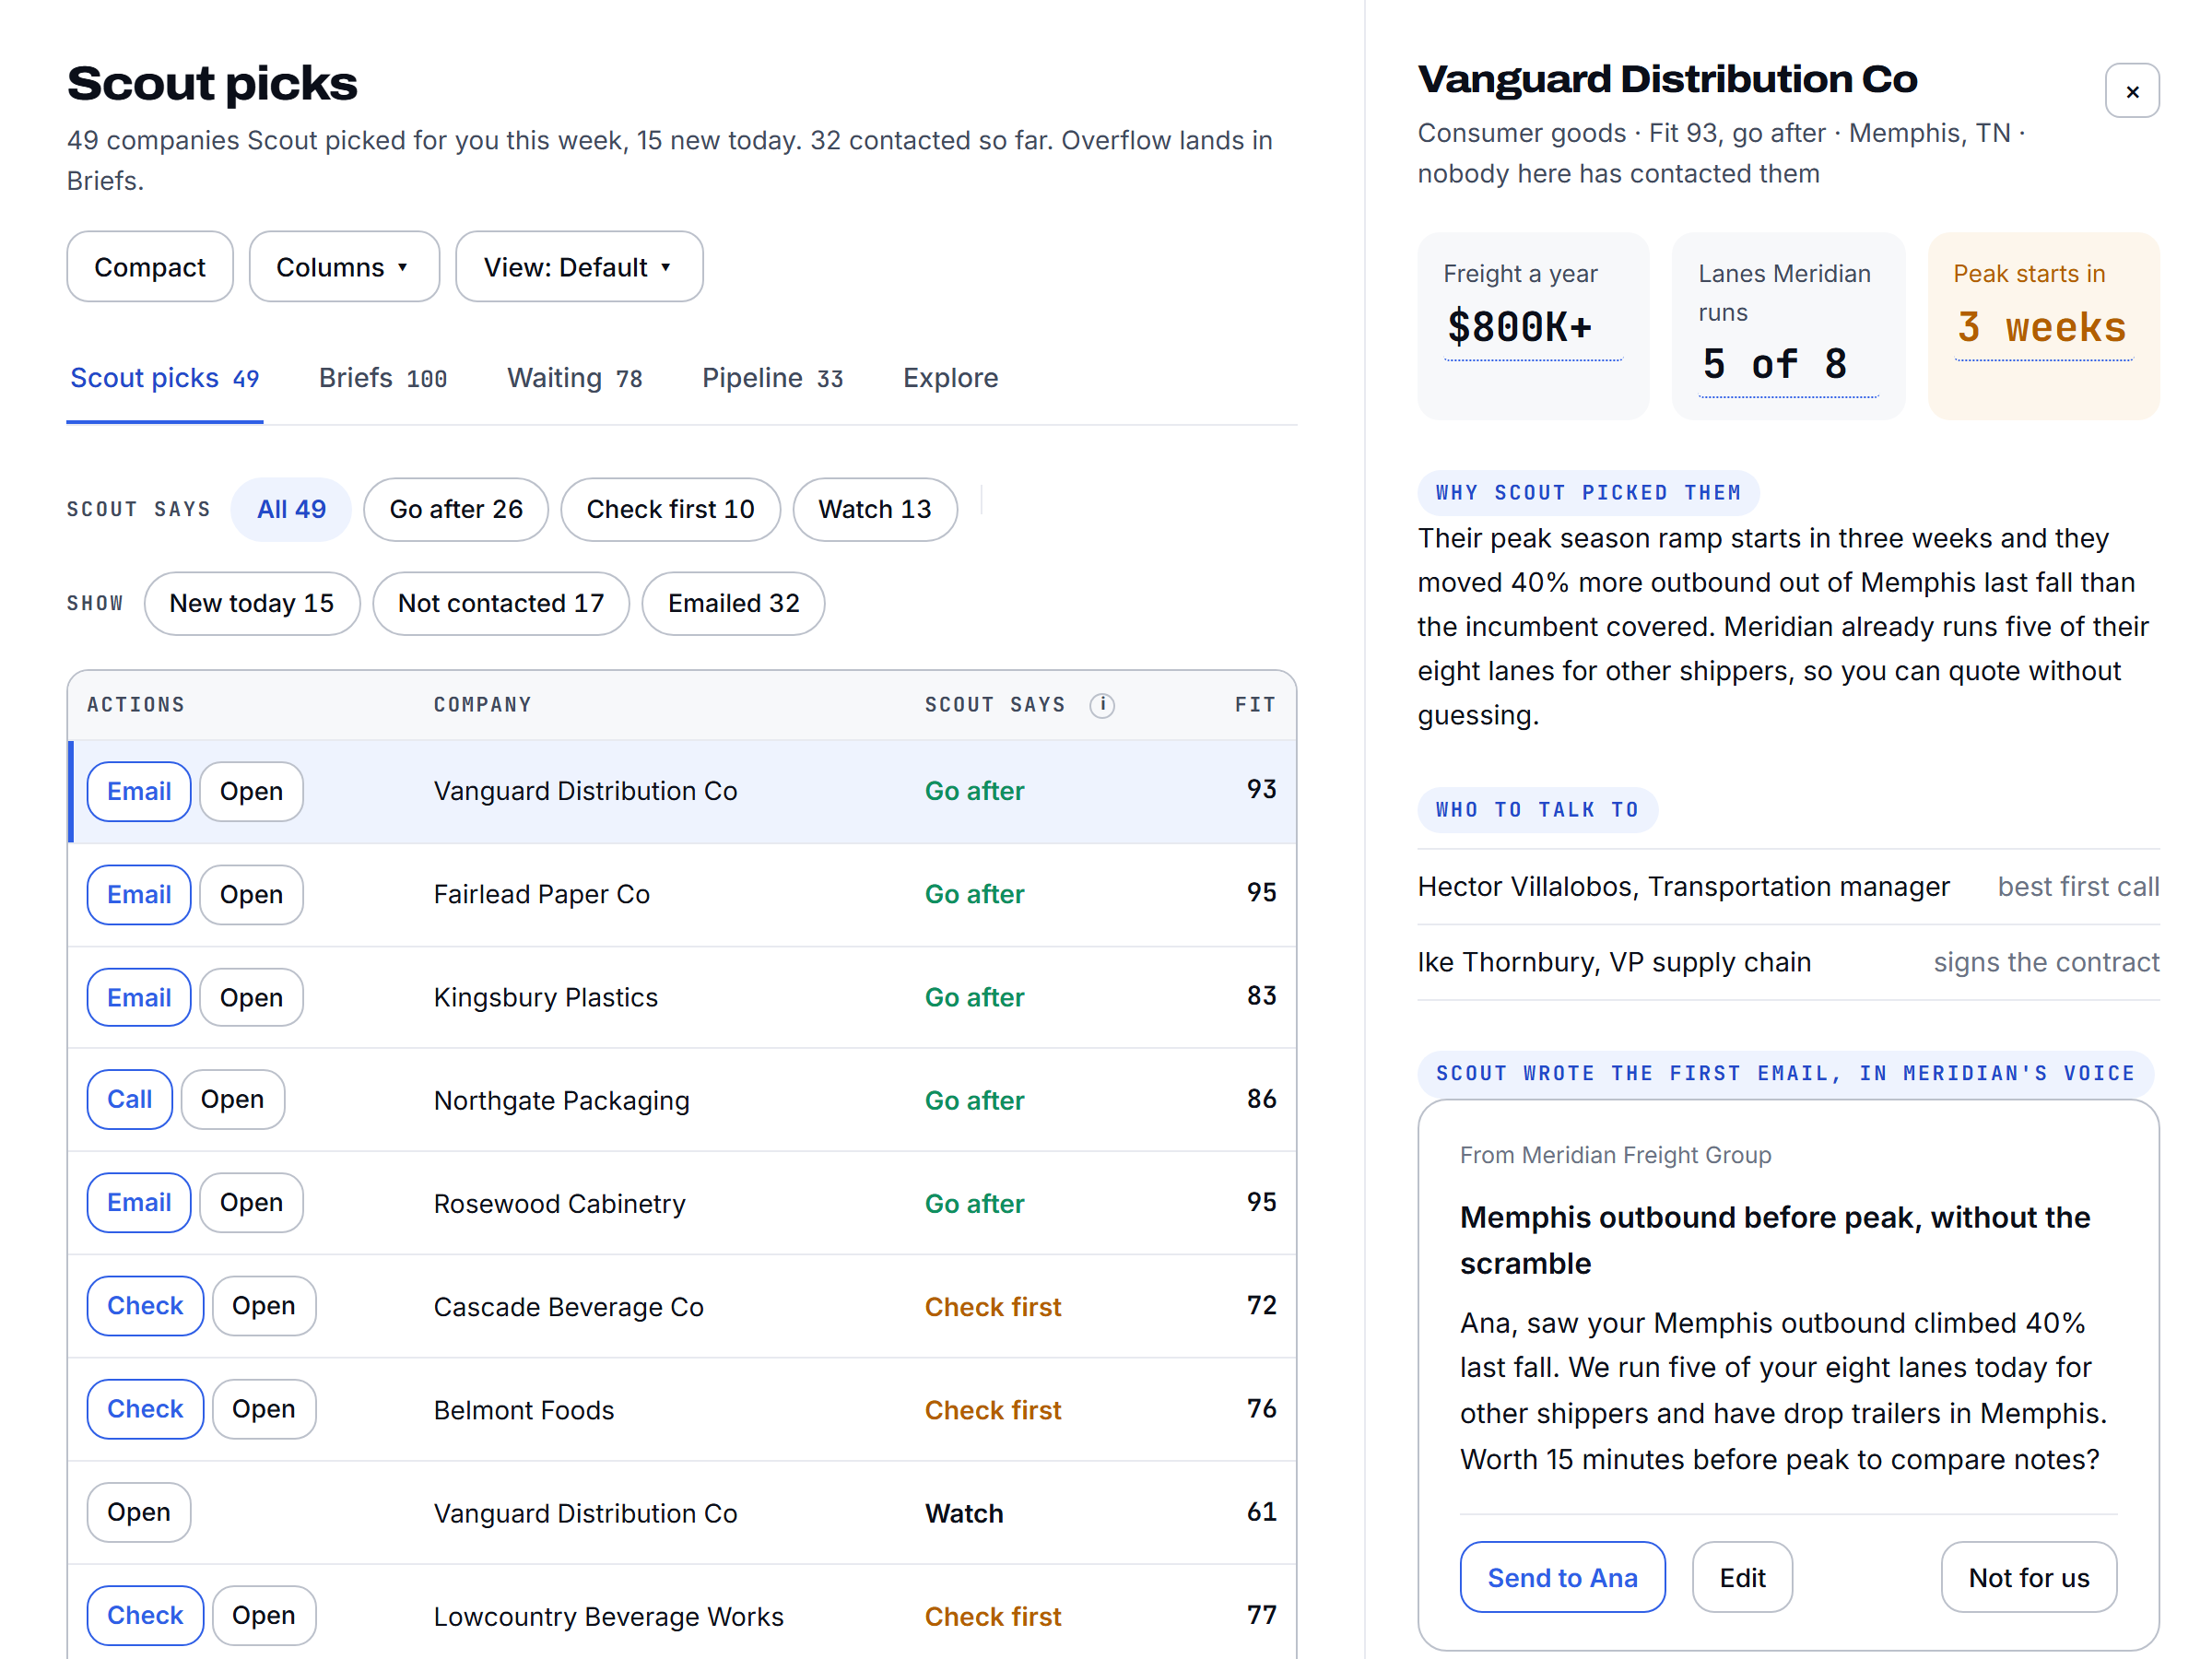This screenshot has width=2212, height=1659.
Task: Show New today 15 companies
Action: click(x=252, y=603)
